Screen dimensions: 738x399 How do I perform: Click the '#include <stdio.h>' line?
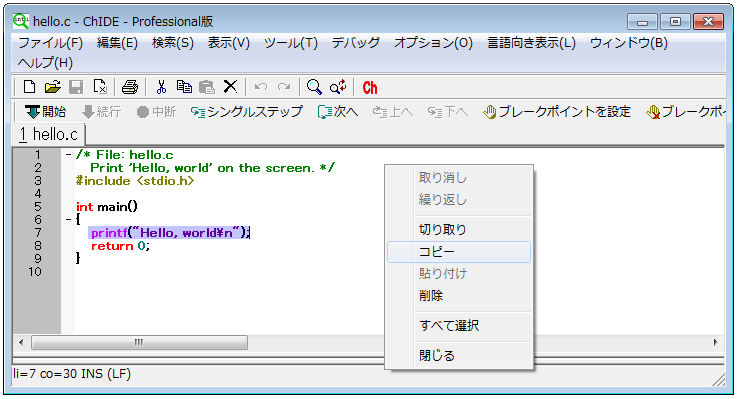pos(135,181)
